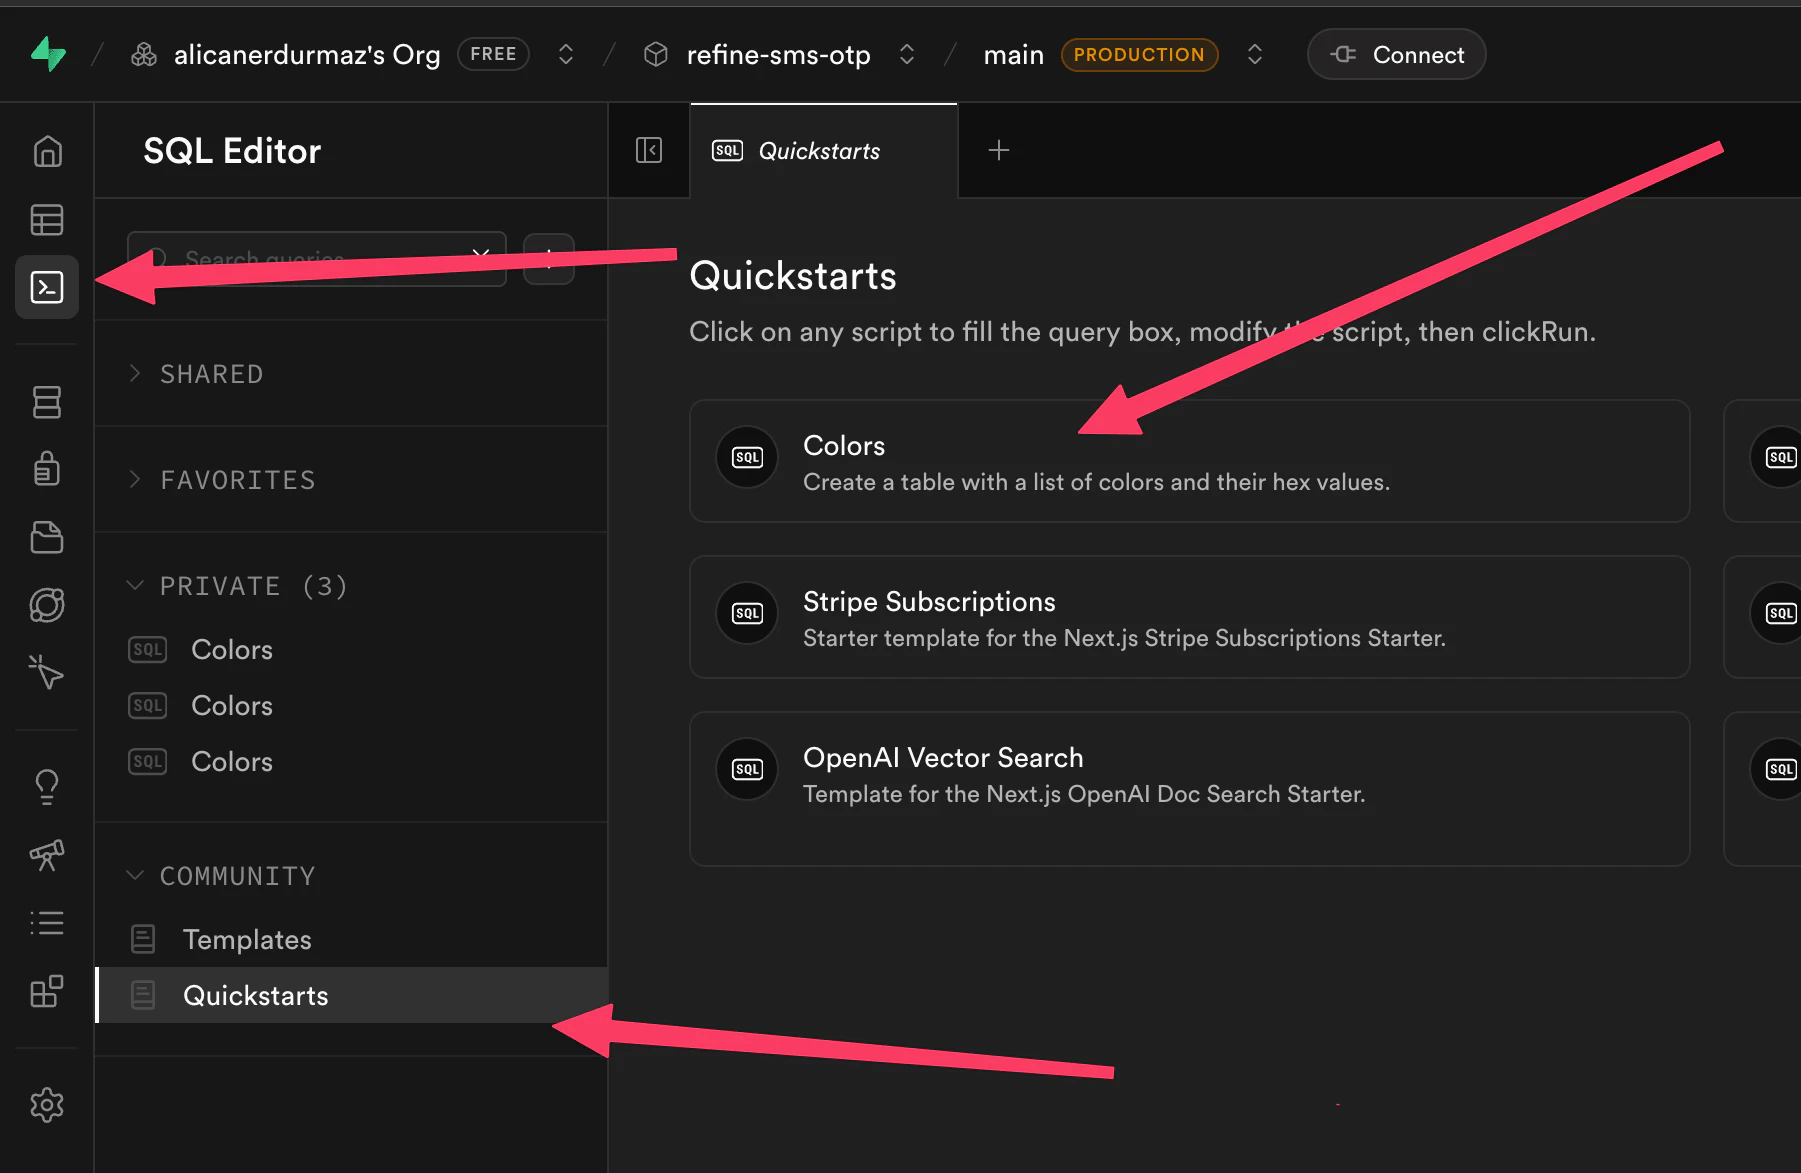1801x1173 pixels.
Task: Collapse the SQL sidebar panel toggle
Action: click(649, 151)
